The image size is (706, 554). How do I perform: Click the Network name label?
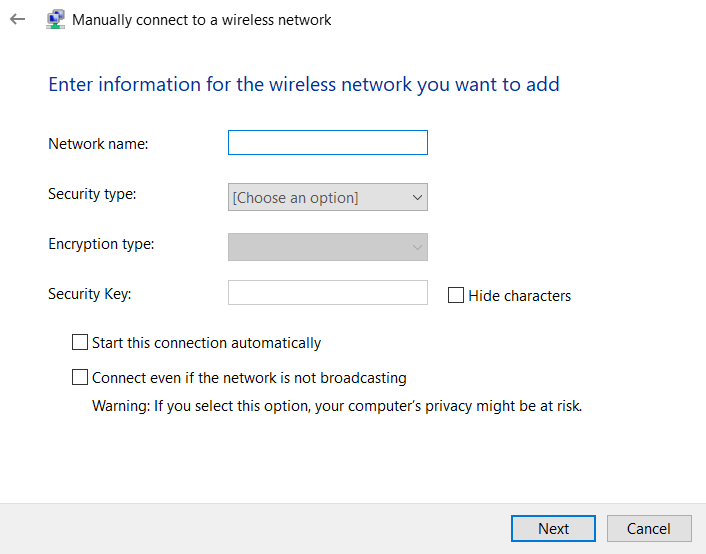click(x=98, y=144)
